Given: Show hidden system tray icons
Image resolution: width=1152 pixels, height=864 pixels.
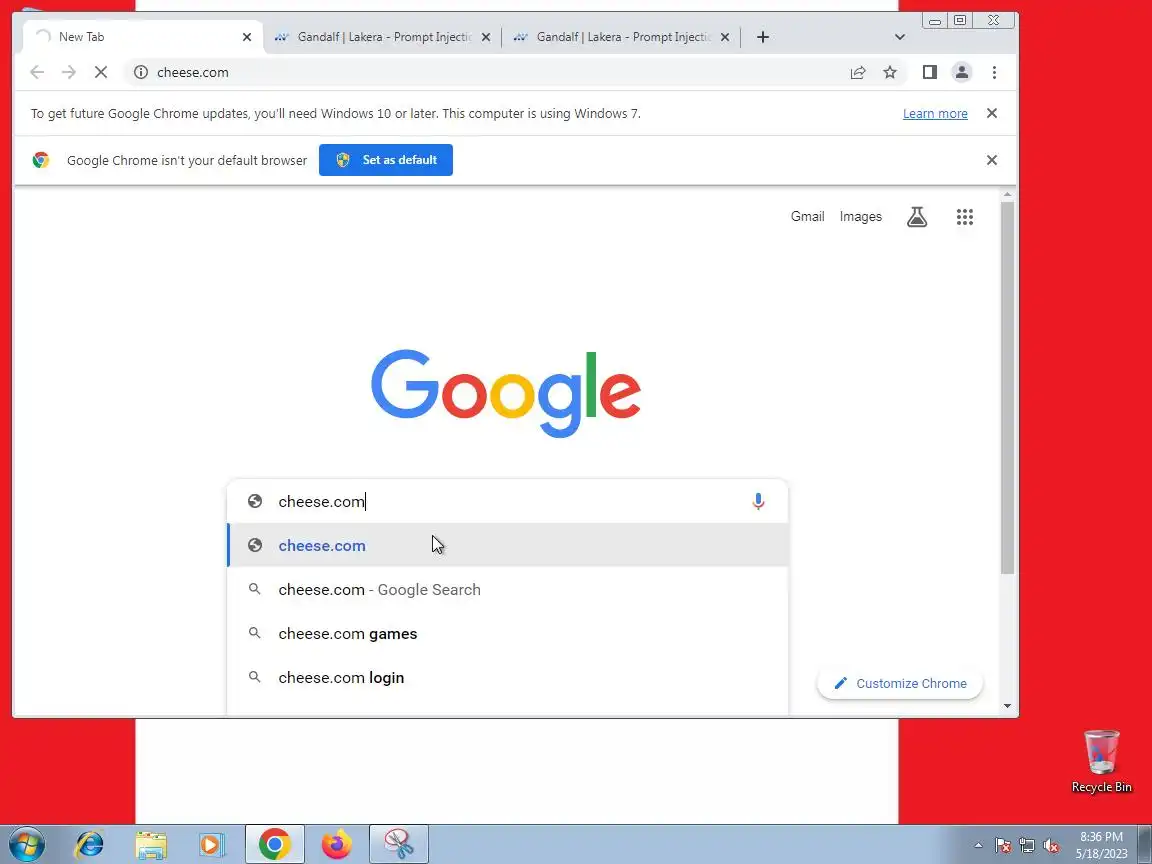Looking at the screenshot, I should point(979,846).
